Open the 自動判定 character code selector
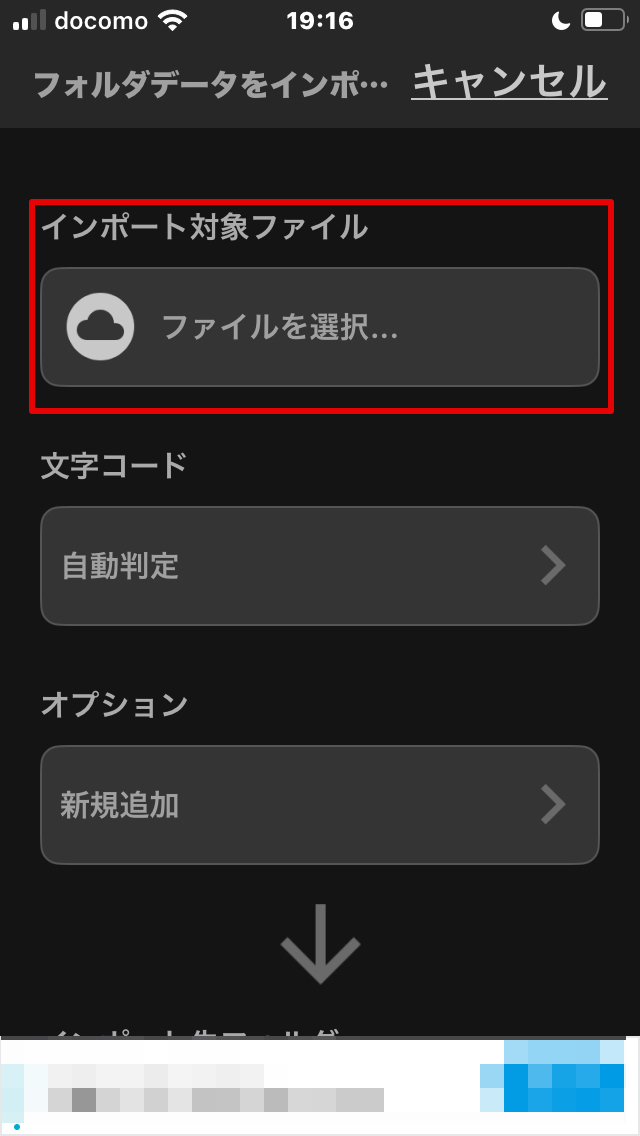 [x=320, y=566]
